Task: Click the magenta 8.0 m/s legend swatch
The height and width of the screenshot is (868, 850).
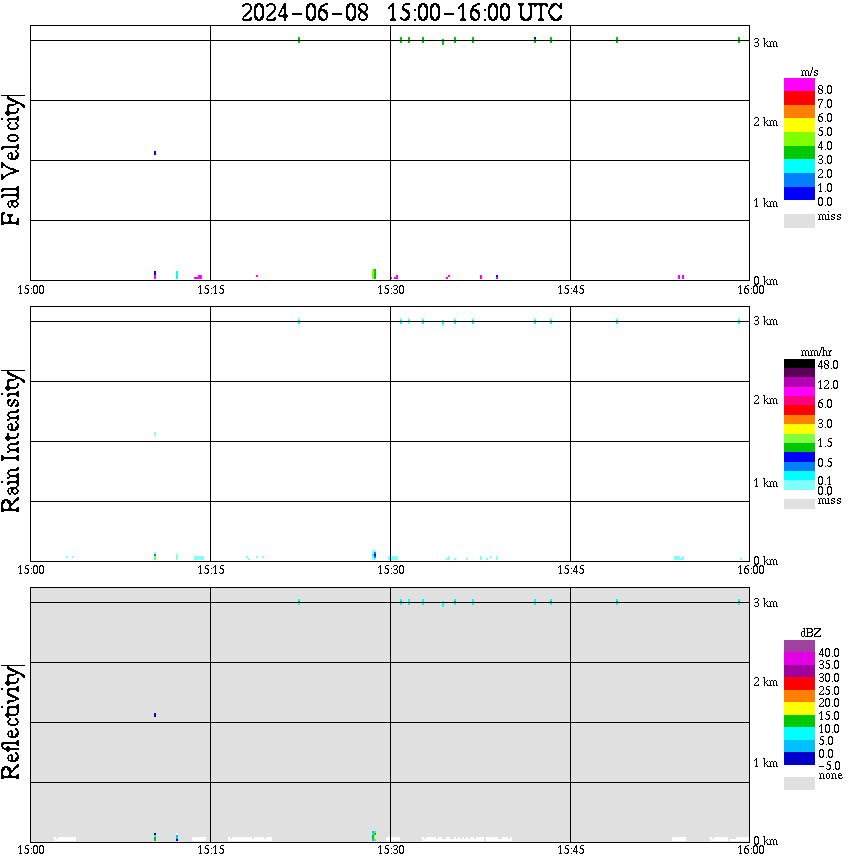Action: (799, 85)
